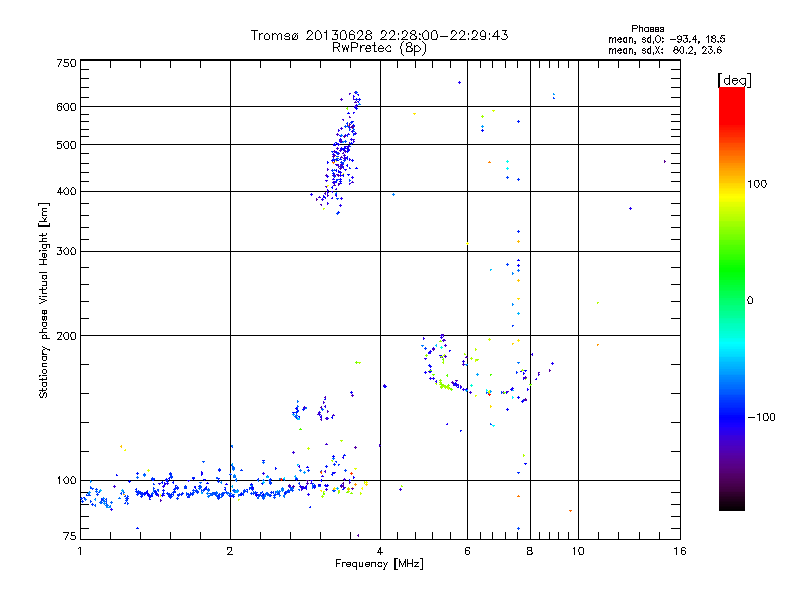Viewport: 800px width, 600px height.
Task: Click the colorbar tick label '100'
Action: click(x=757, y=184)
